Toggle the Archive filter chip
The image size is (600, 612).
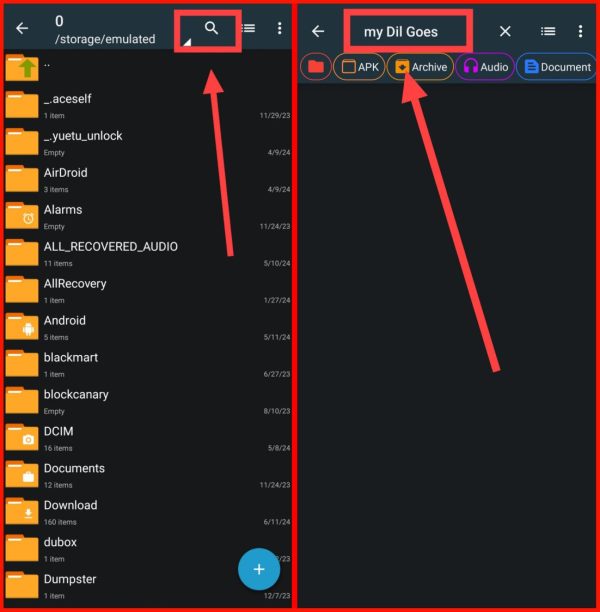click(x=420, y=67)
